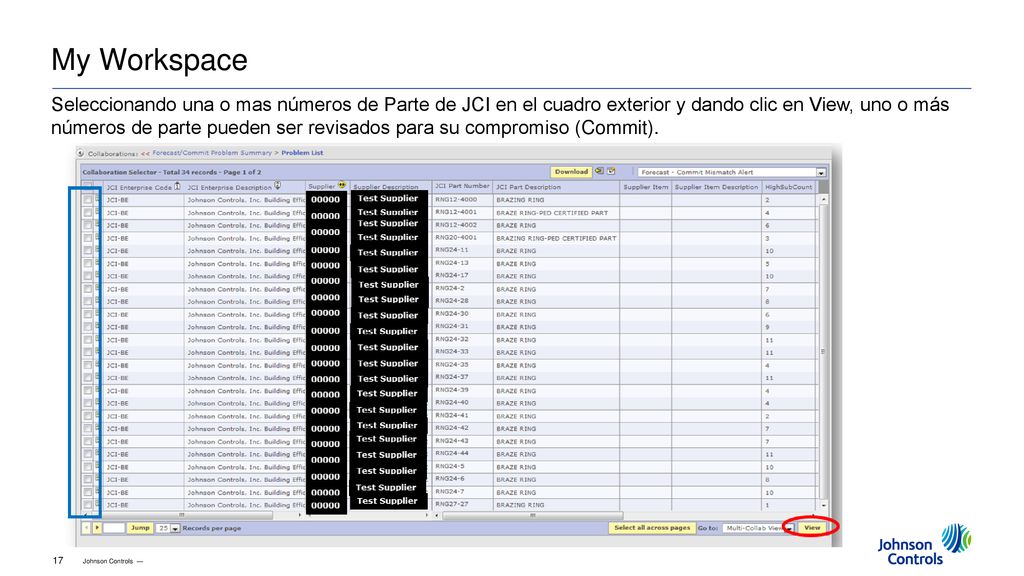Select checkbox for part RNG12-4002
Screen dimensions: 1024x576
pos(88,225)
